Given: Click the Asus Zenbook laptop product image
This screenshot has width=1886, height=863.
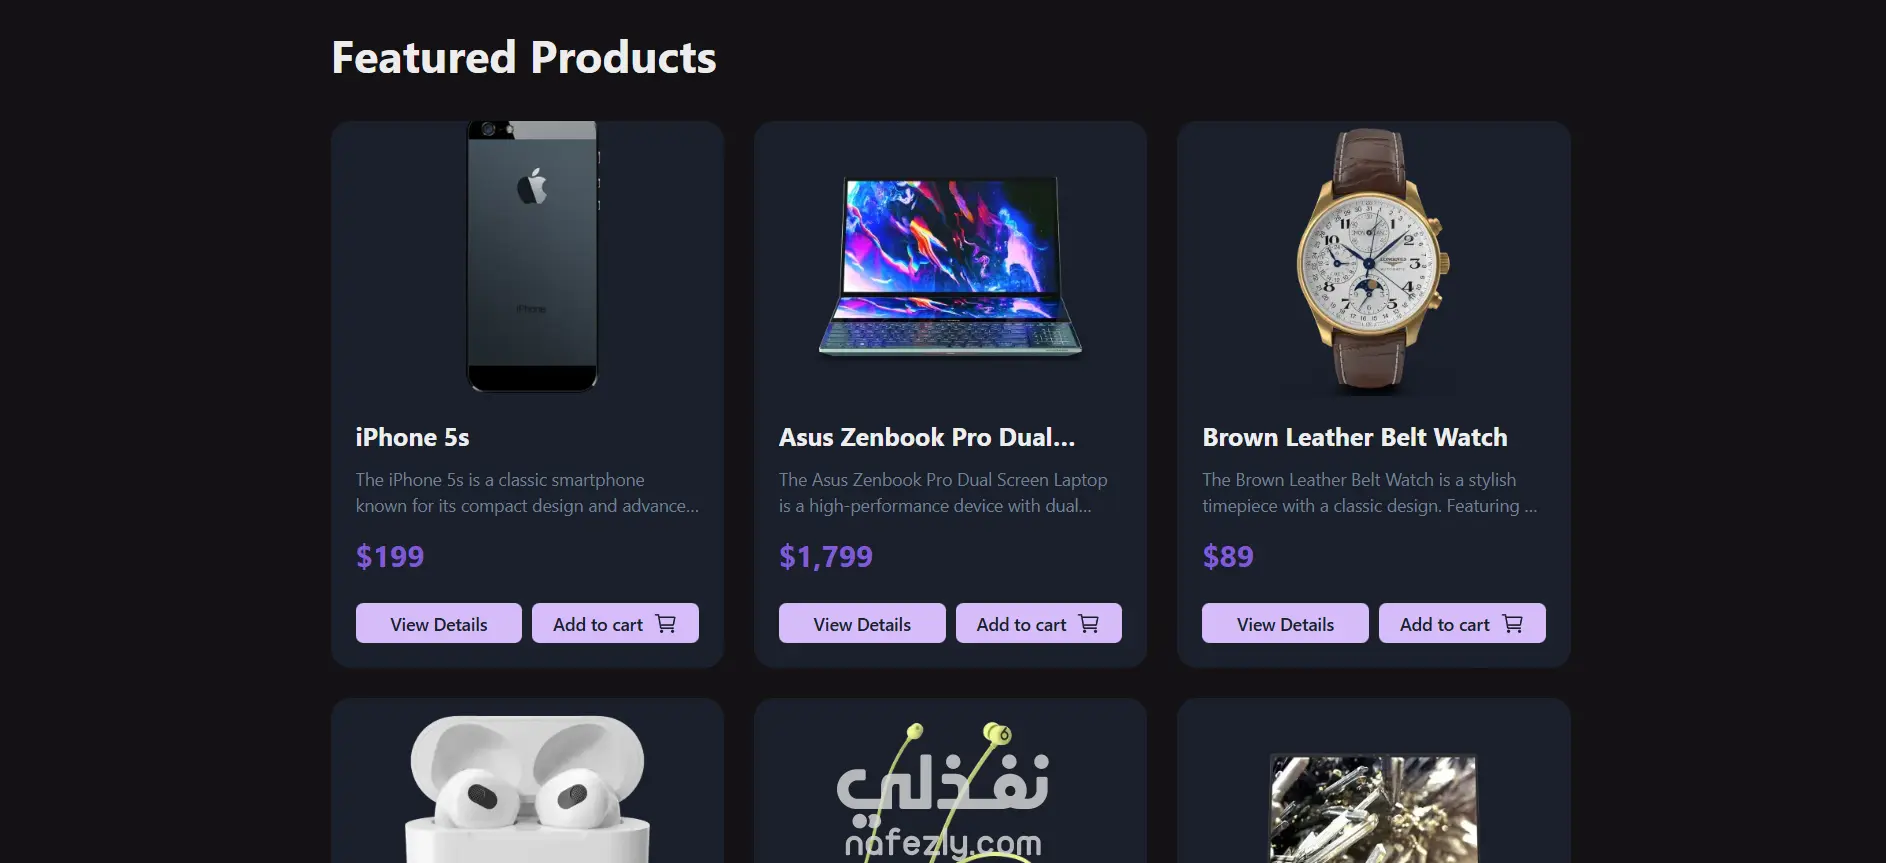Looking at the screenshot, I should point(950,267).
